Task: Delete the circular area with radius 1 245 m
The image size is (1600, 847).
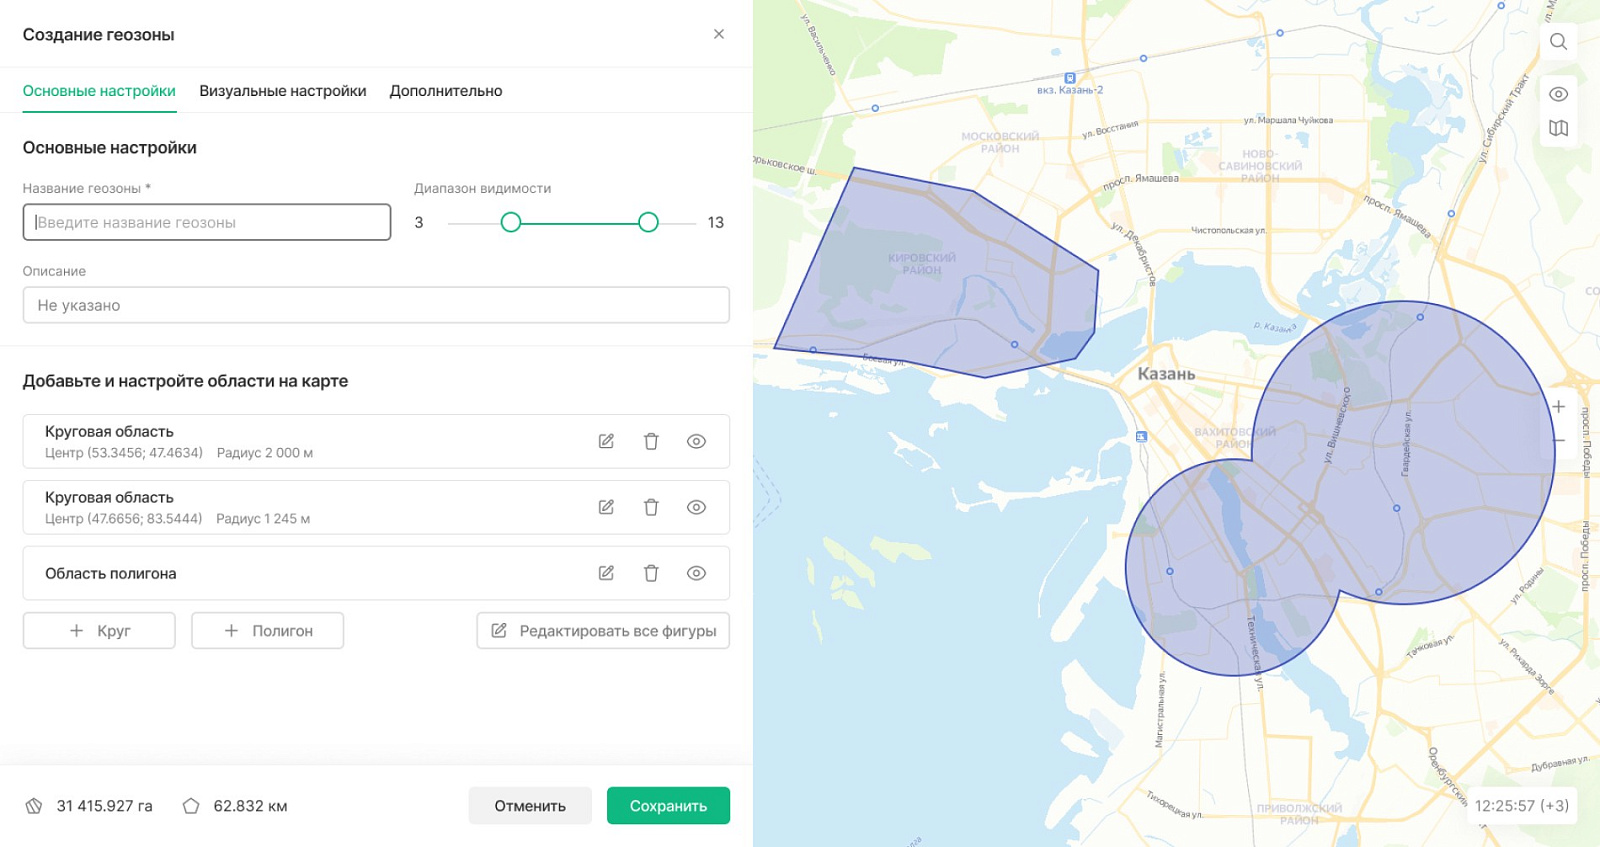Action: (651, 507)
